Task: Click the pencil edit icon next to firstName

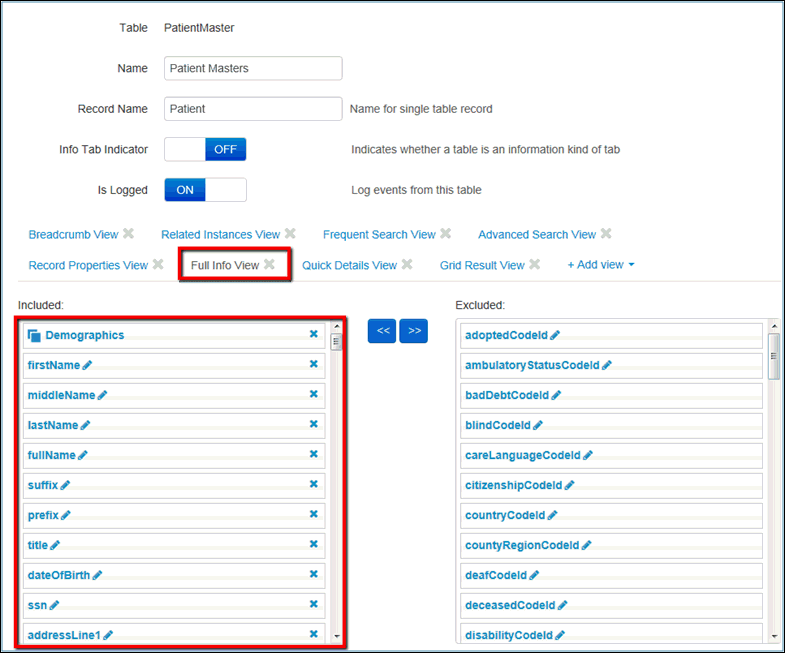Action: [x=87, y=366]
